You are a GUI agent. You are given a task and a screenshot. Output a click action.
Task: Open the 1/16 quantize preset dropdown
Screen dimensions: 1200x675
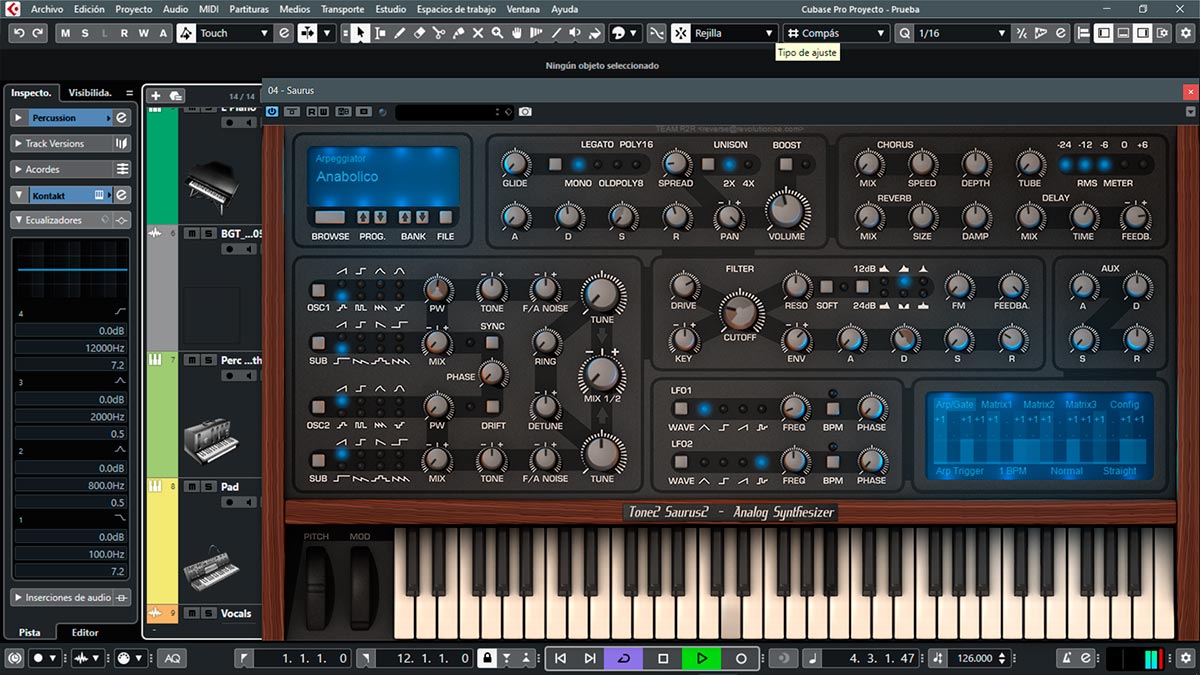coord(962,33)
